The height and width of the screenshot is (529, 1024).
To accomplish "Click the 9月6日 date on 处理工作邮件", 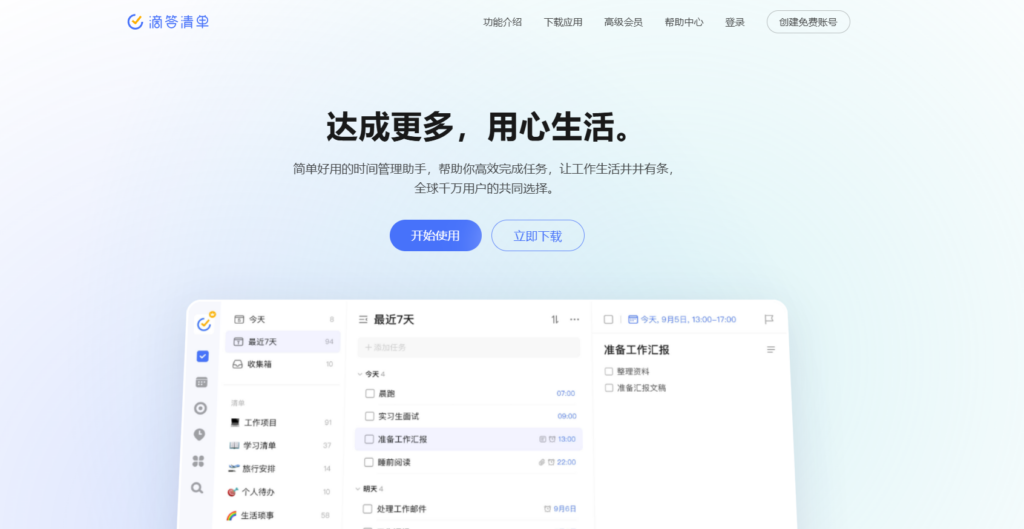I will pos(566,509).
